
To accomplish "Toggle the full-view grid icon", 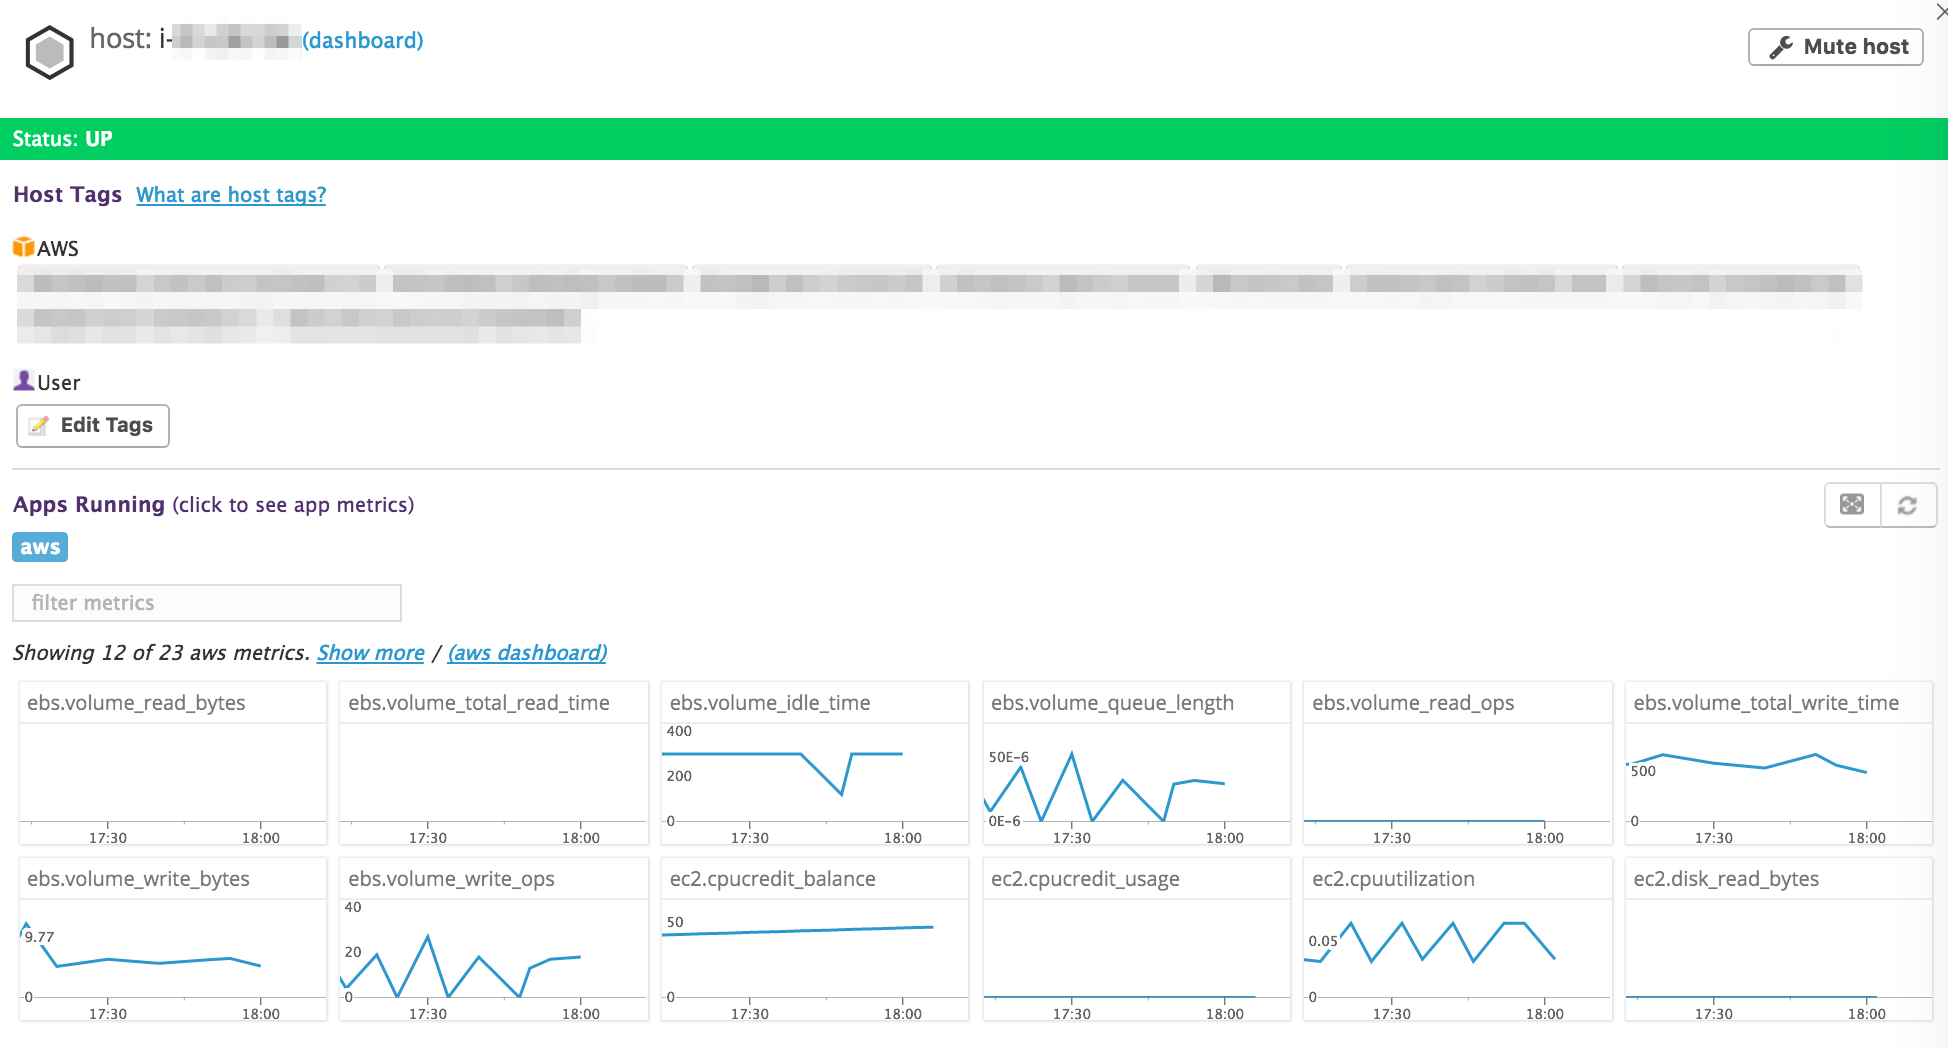I will pos(1852,505).
